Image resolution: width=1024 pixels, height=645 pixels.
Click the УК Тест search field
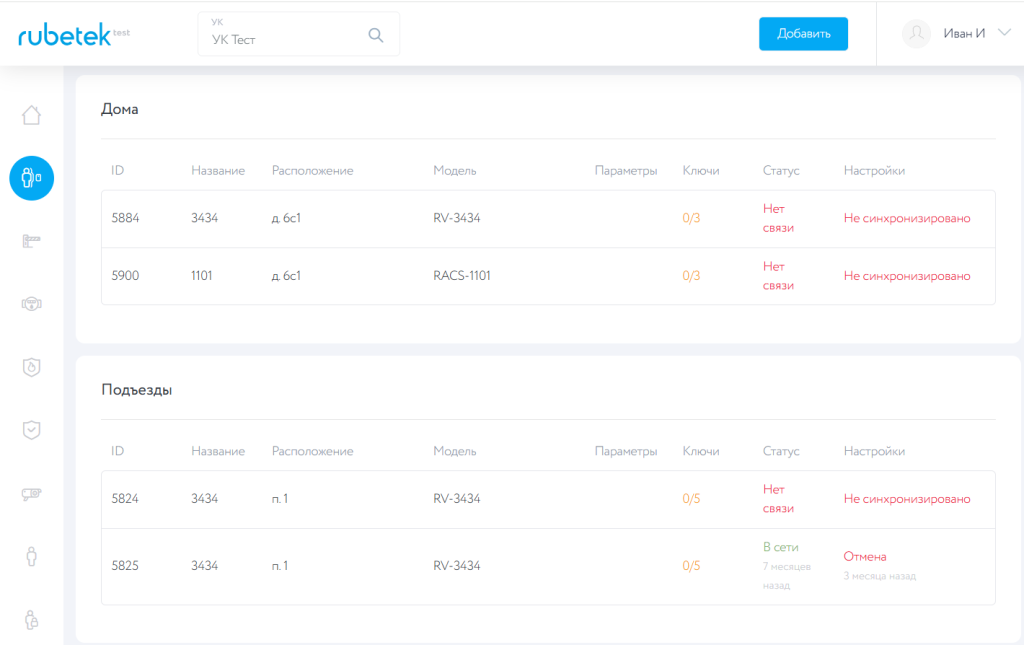coord(285,40)
